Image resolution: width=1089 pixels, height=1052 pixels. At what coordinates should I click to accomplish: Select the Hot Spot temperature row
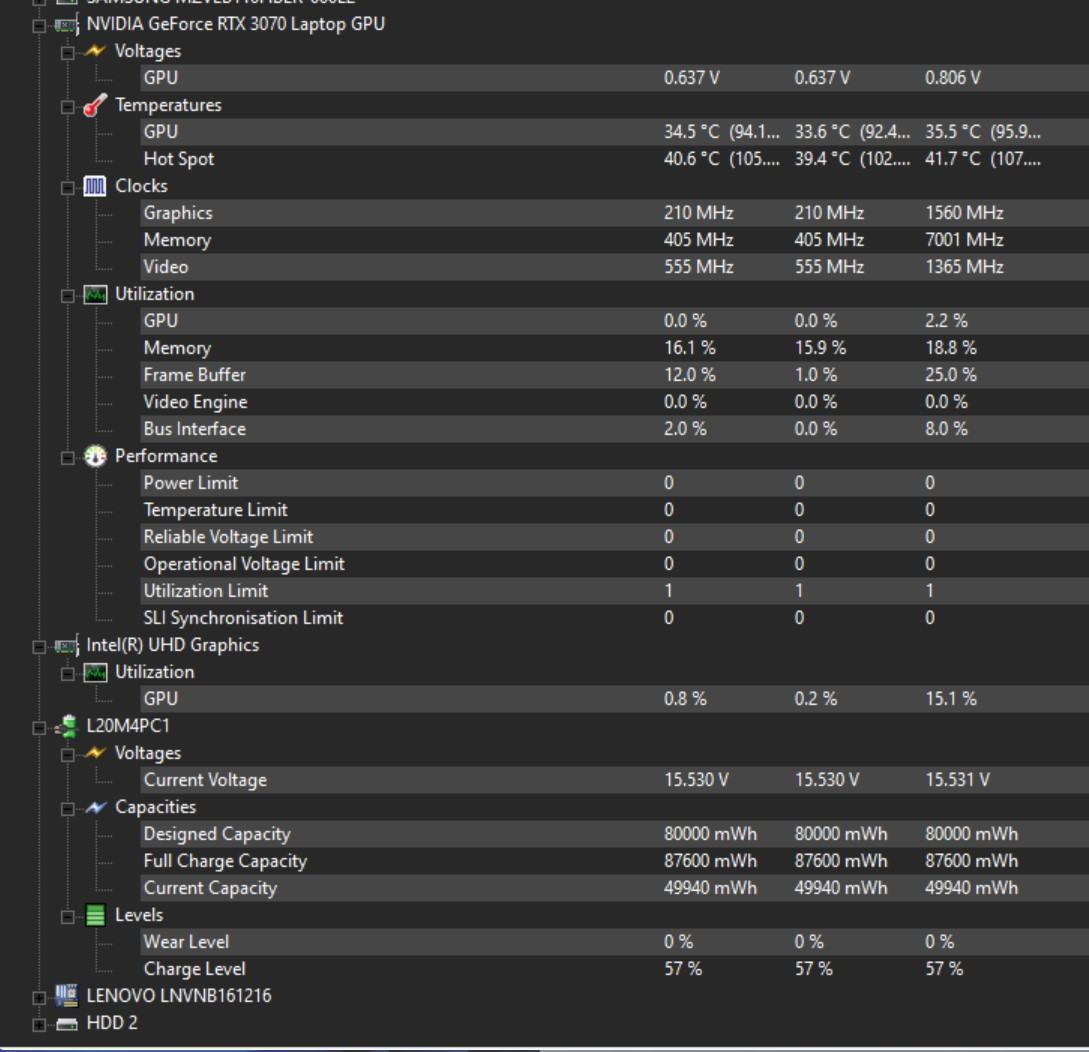click(x=615, y=159)
